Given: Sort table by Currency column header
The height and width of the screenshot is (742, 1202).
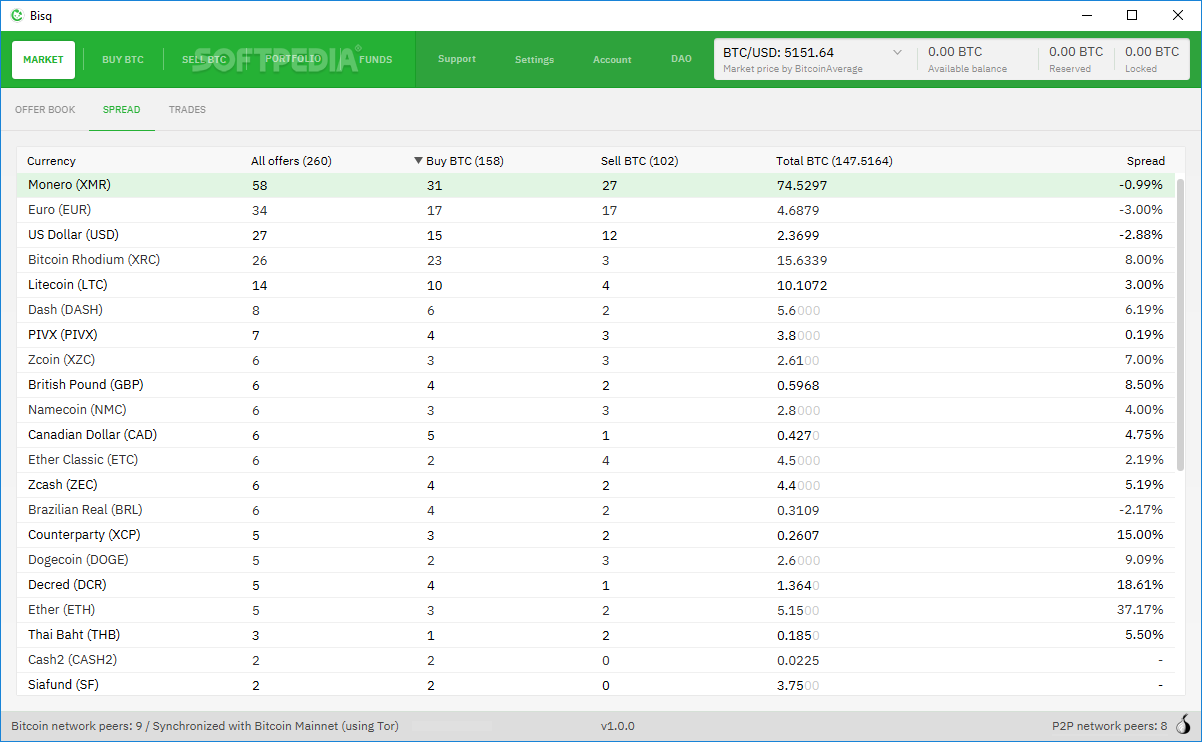Looking at the screenshot, I should 51,161.
